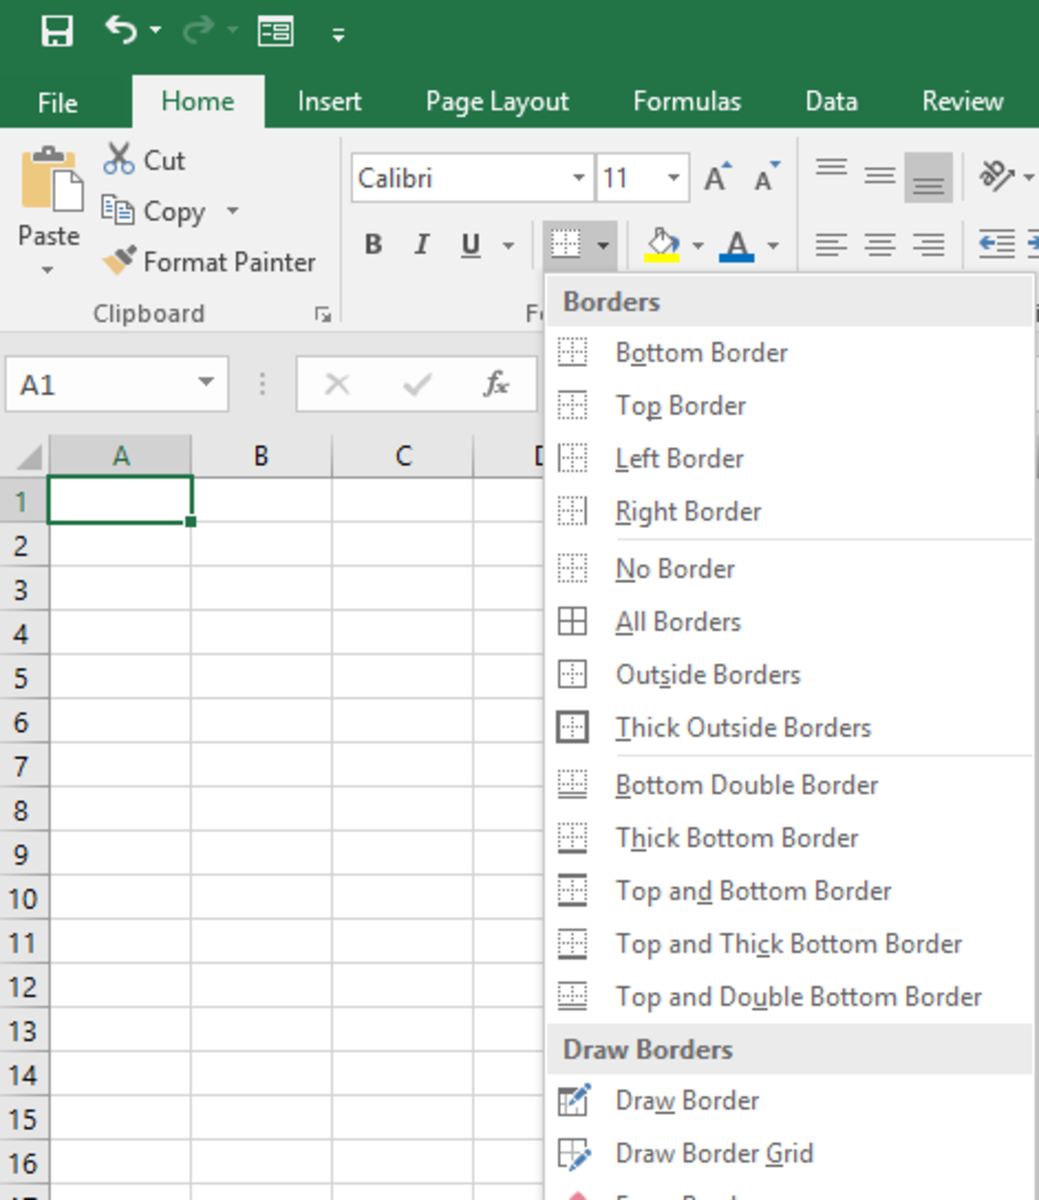Switch to the Formulas ribbon tab
Screen dimensions: 1039x1200
687,101
